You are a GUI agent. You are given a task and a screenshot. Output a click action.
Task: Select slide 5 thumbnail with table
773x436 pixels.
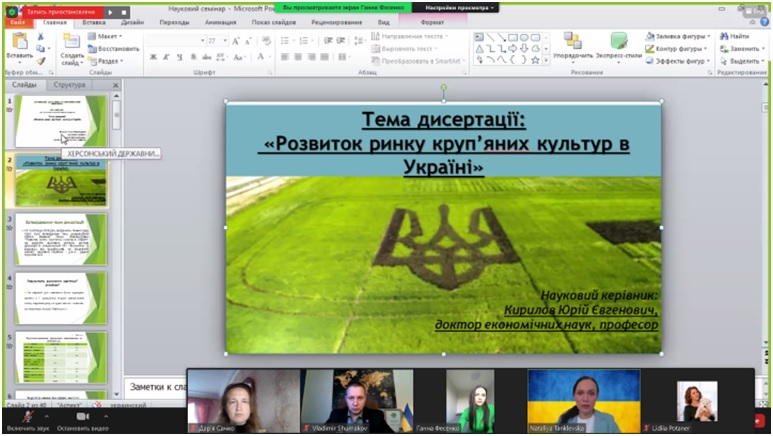point(61,358)
